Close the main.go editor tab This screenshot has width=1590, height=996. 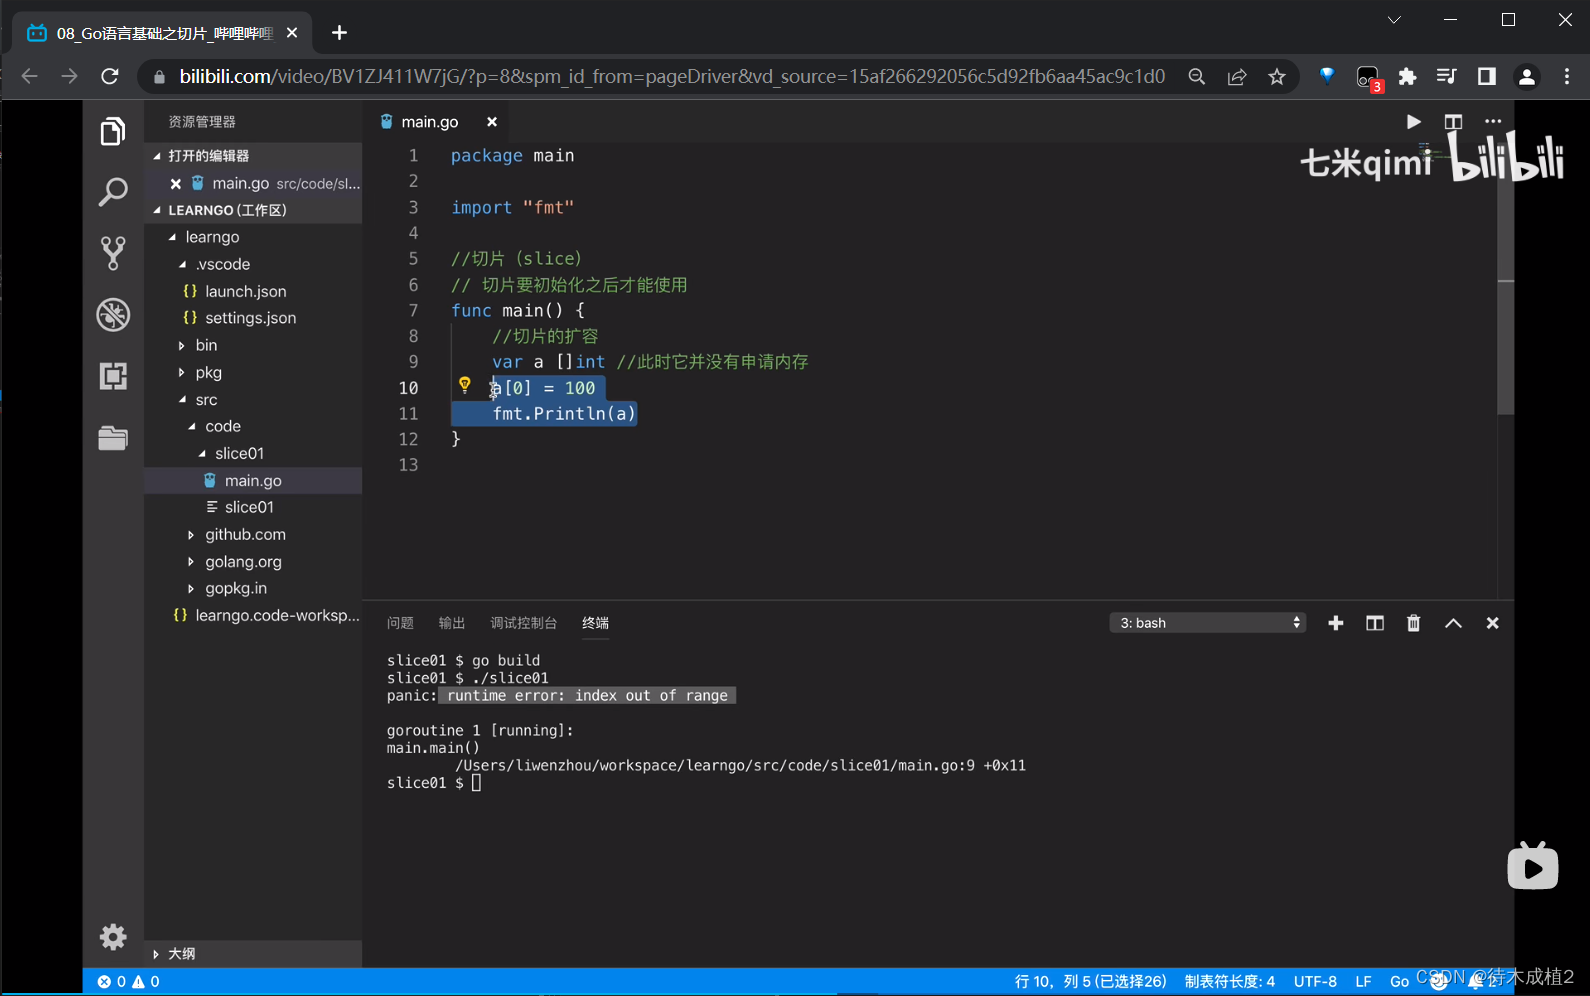[x=492, y=122]
